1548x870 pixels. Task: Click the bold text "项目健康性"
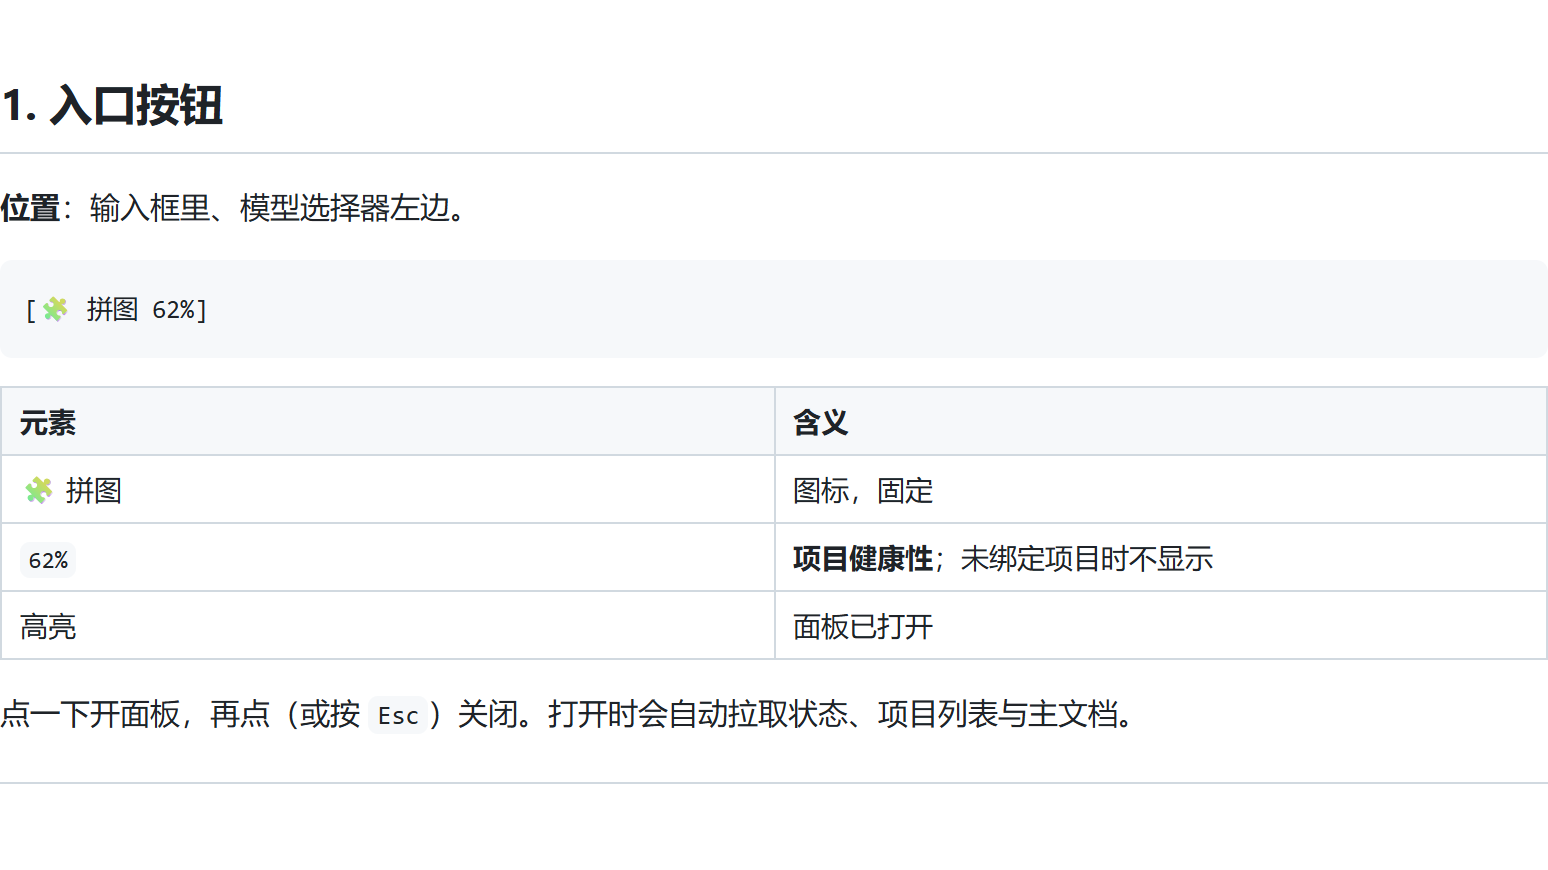click(x=863, y=558)
